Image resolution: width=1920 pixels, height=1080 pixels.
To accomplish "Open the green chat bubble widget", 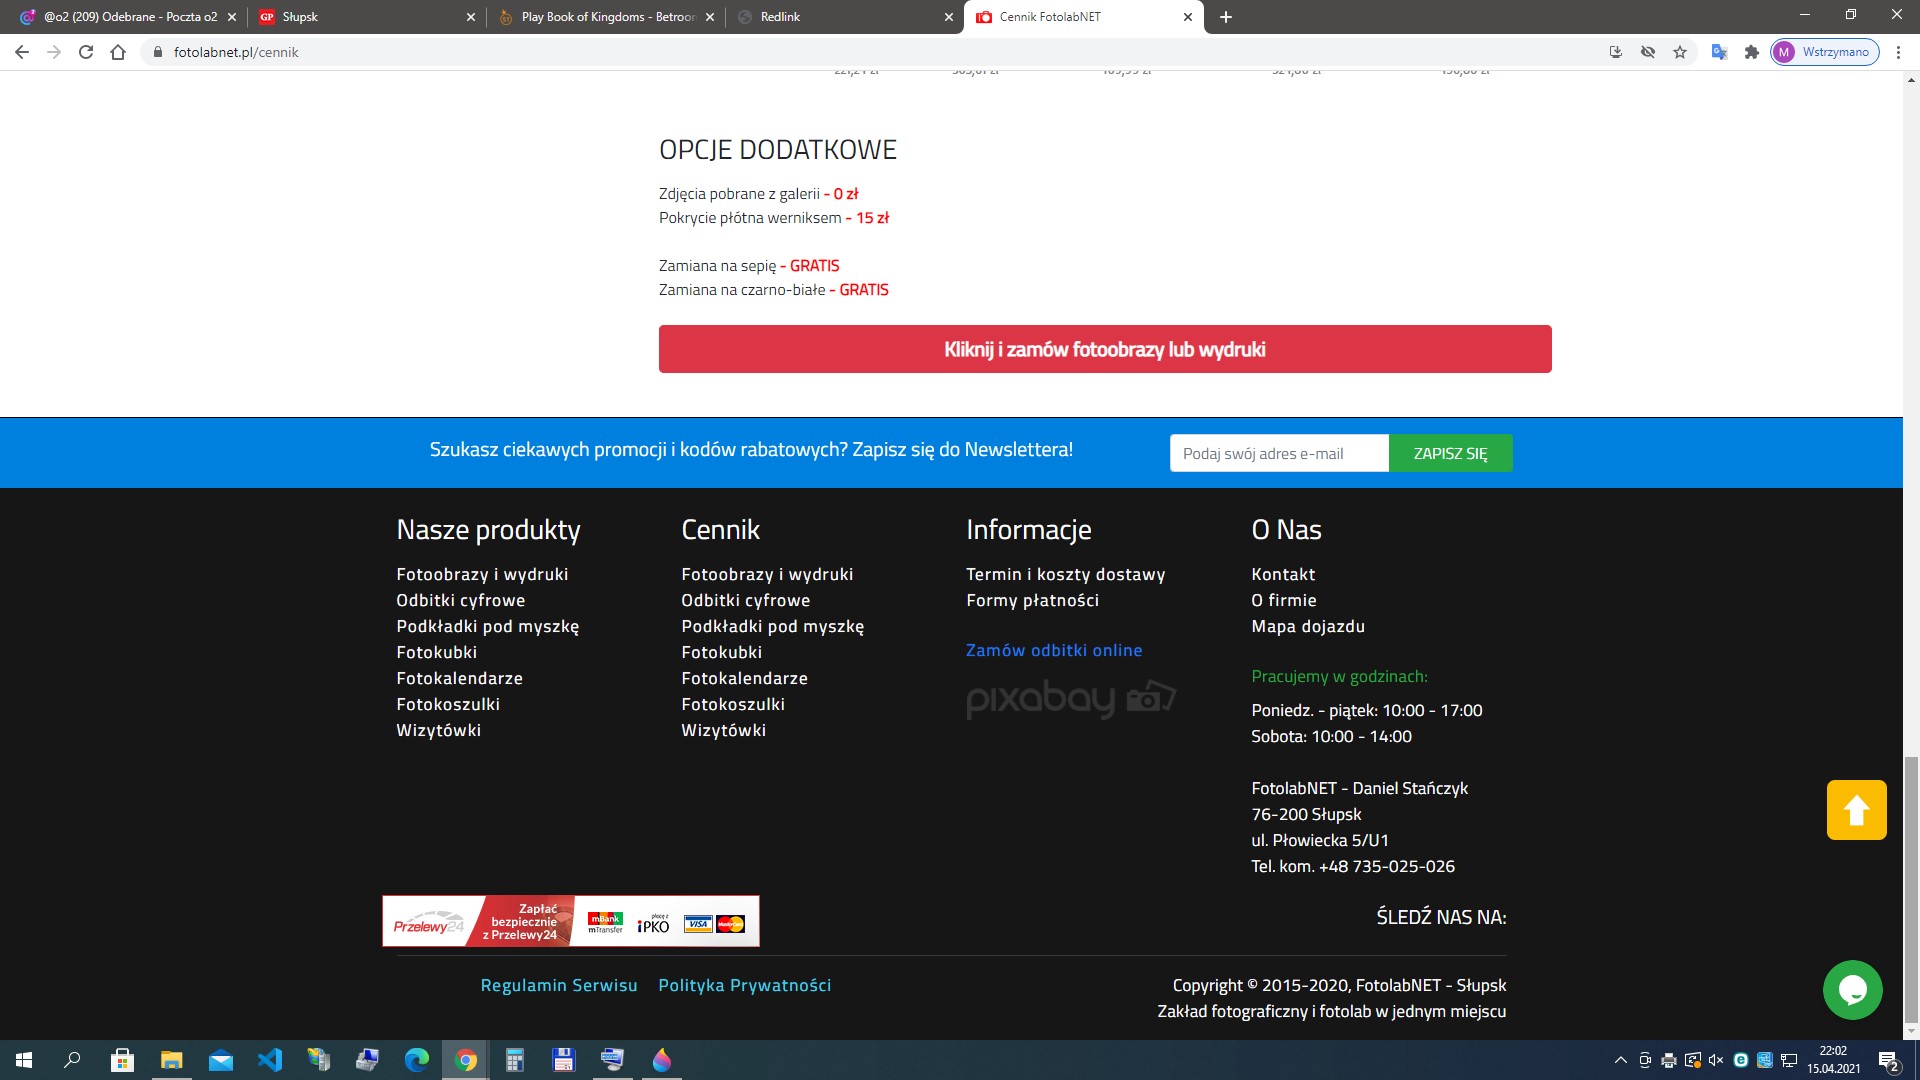I will 1853,990.
